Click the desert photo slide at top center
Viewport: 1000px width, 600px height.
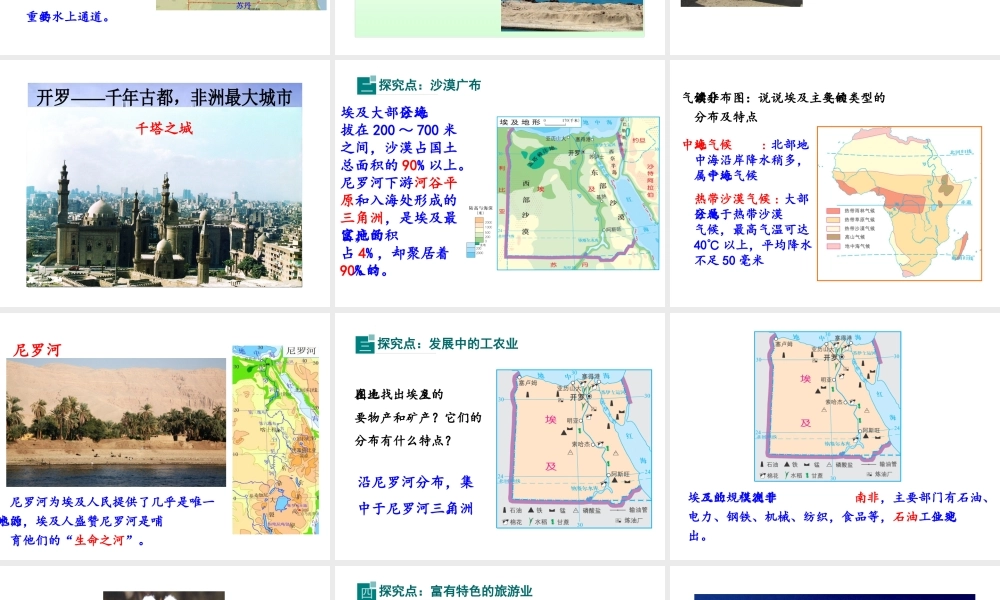coord(500,27)
